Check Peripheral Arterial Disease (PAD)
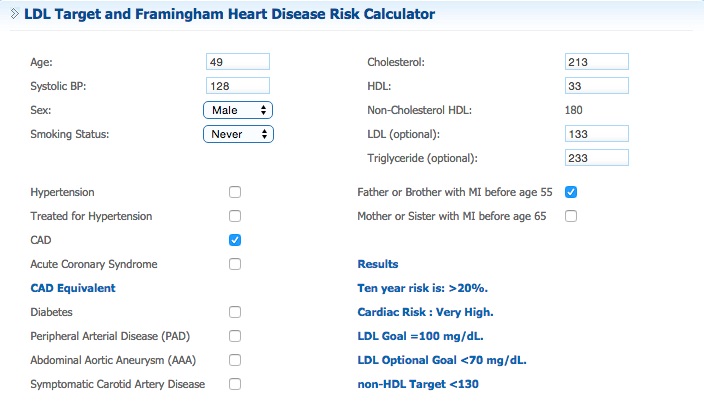 [x=235, y=336]
